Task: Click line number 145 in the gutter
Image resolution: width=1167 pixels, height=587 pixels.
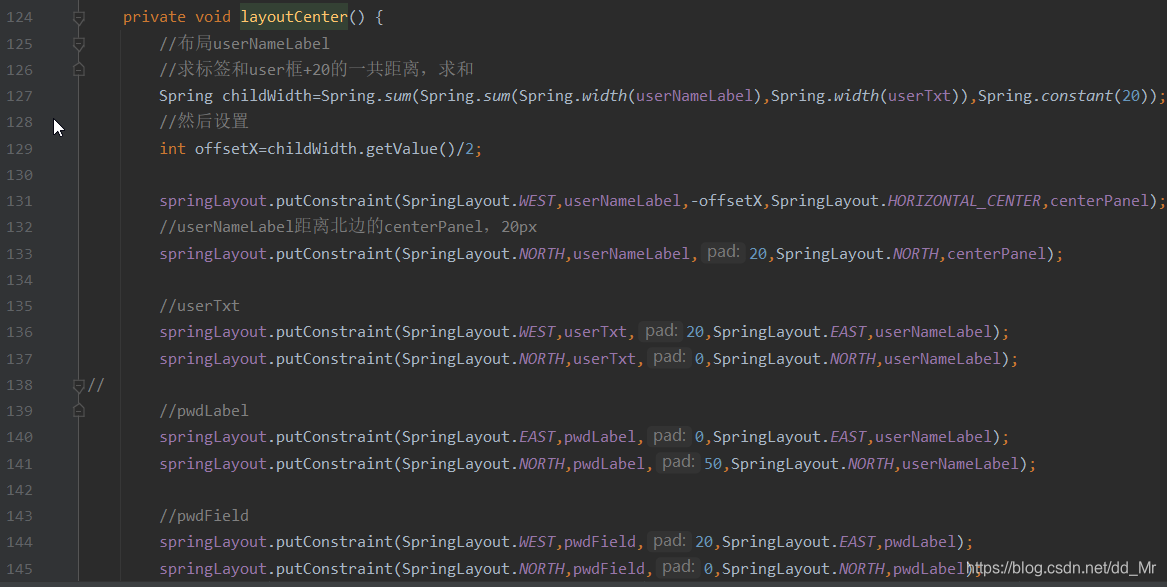Action: click(x=19, y=568)
